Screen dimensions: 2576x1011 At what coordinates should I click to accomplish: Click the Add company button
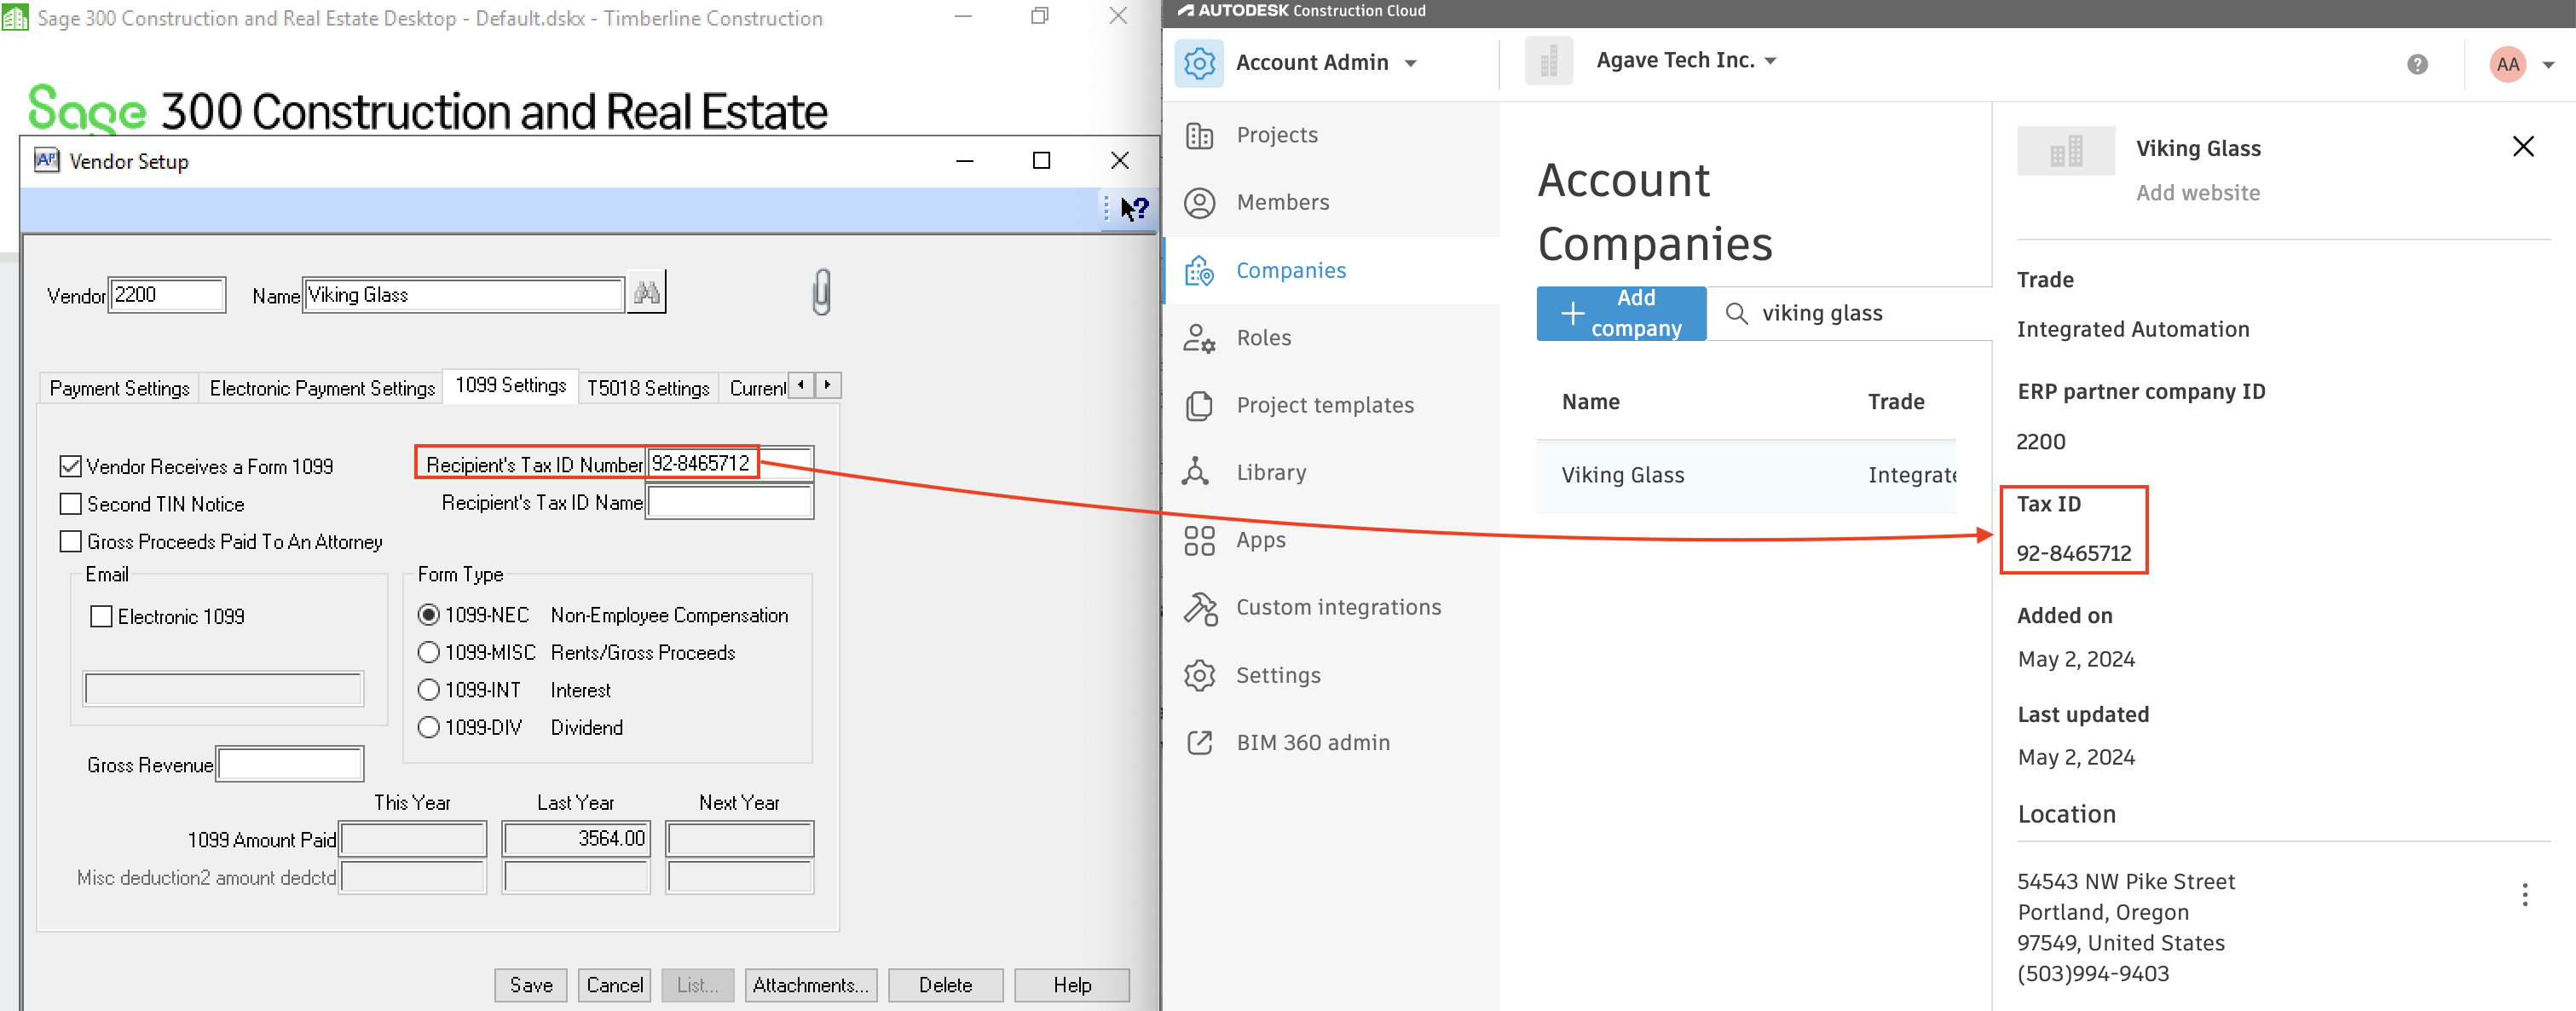1621,314
